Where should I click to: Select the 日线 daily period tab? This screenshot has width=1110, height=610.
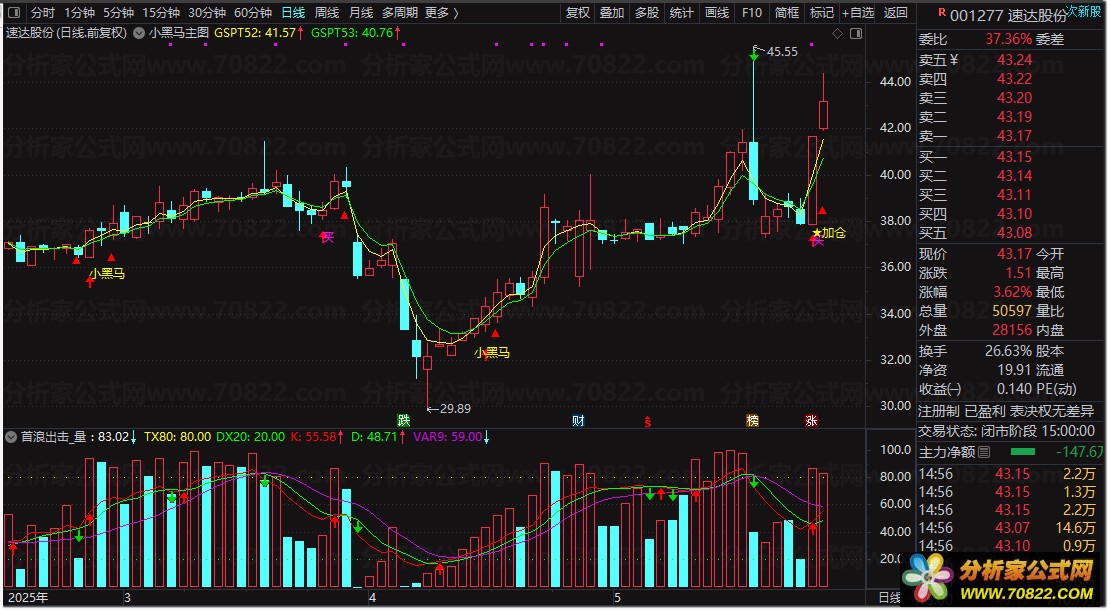[x=293, y=12]
